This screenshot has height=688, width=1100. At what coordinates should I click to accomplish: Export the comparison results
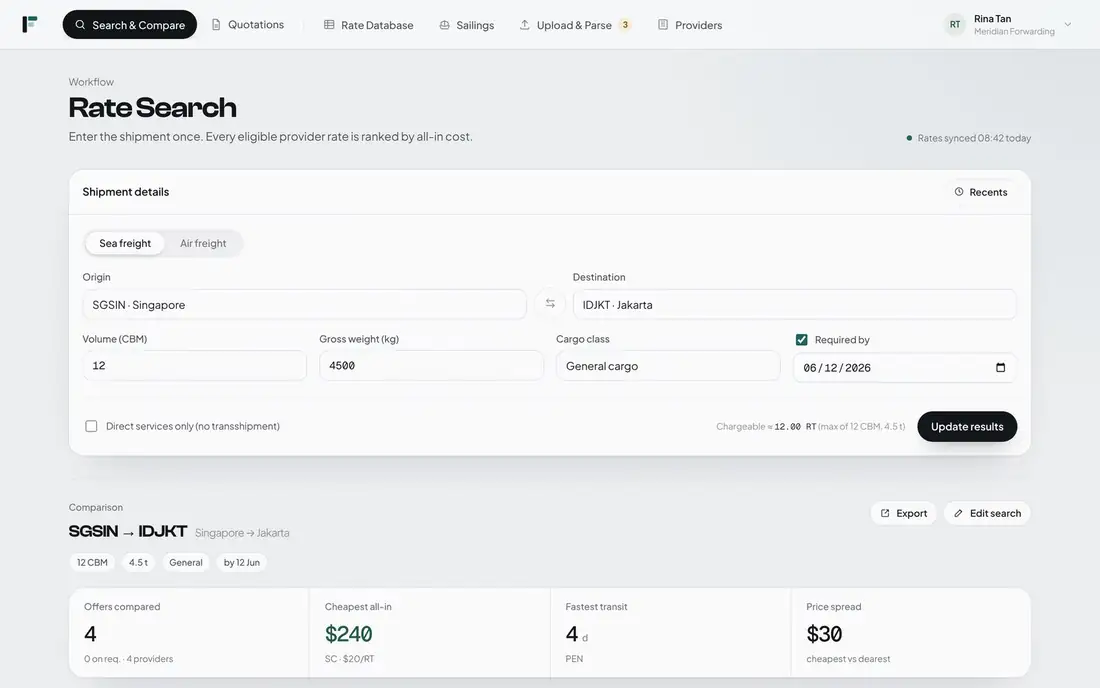(904, 513)
